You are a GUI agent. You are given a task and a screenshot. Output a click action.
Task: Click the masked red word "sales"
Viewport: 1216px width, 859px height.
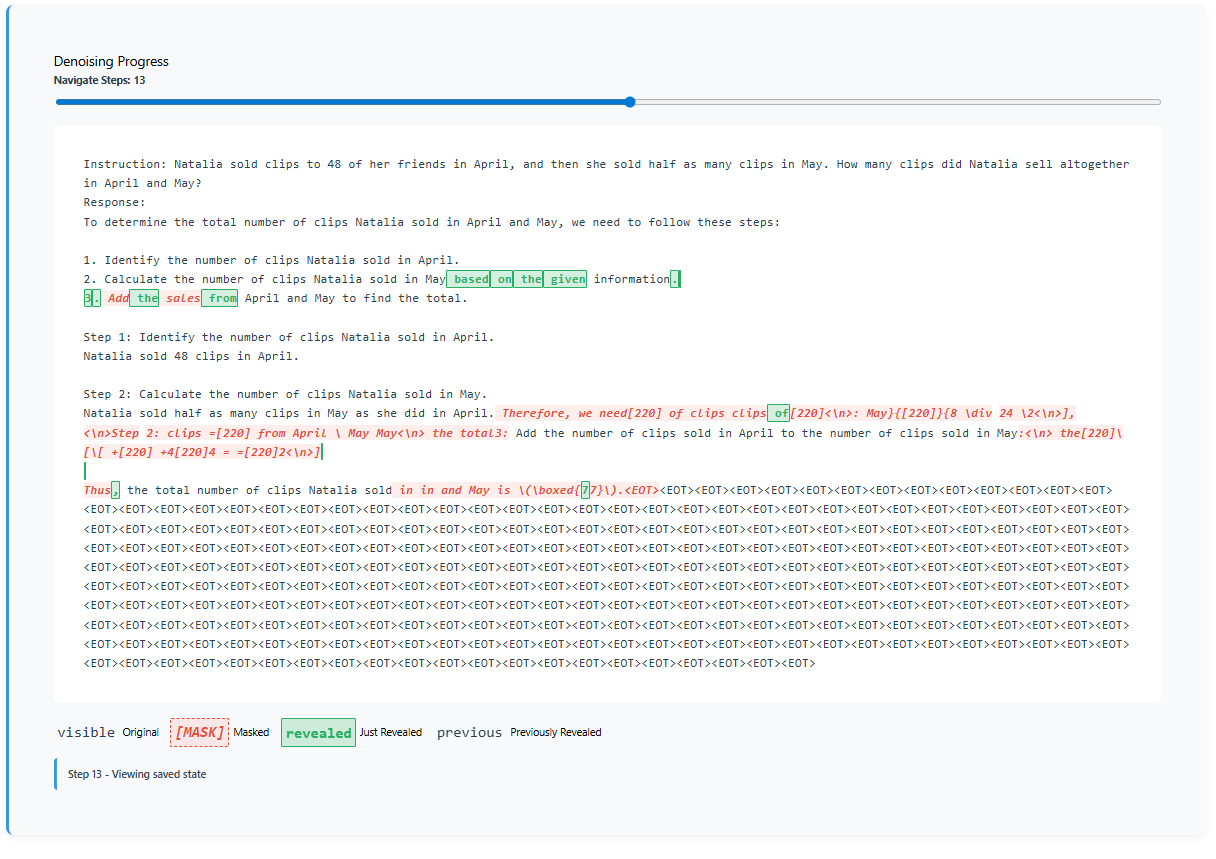click(x=183, y=298)
